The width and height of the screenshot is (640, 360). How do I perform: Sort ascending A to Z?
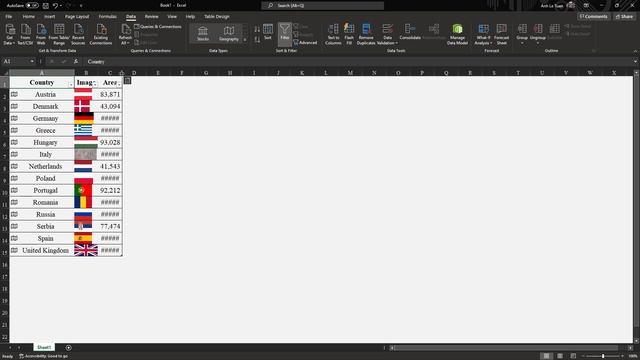[x=257, y=29]
